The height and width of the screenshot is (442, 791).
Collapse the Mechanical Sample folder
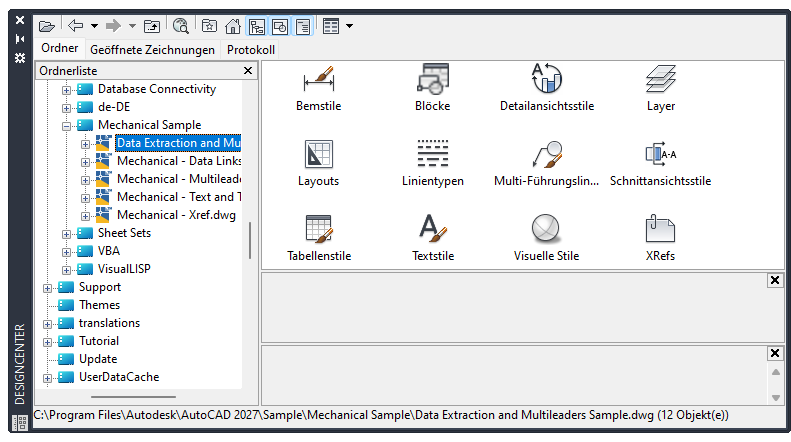[66, 126]
